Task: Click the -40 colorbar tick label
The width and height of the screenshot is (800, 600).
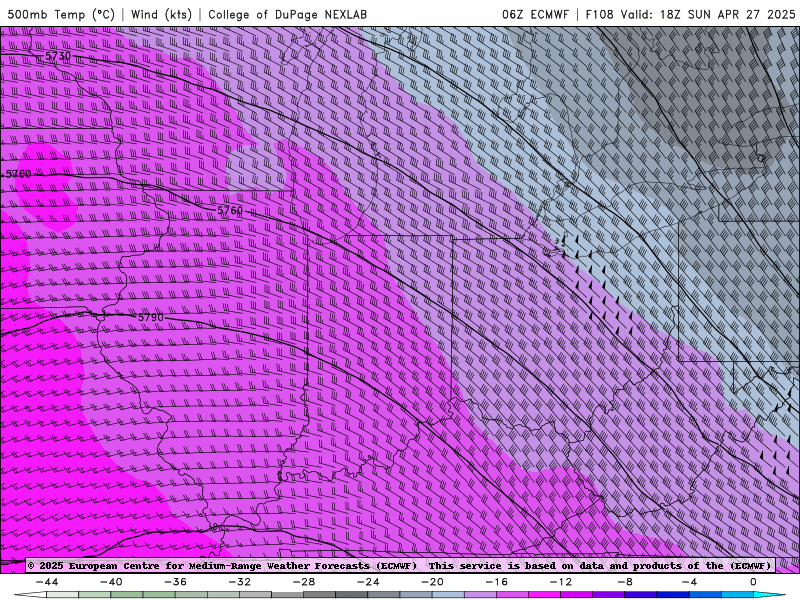Action: (x=111, y=582)
